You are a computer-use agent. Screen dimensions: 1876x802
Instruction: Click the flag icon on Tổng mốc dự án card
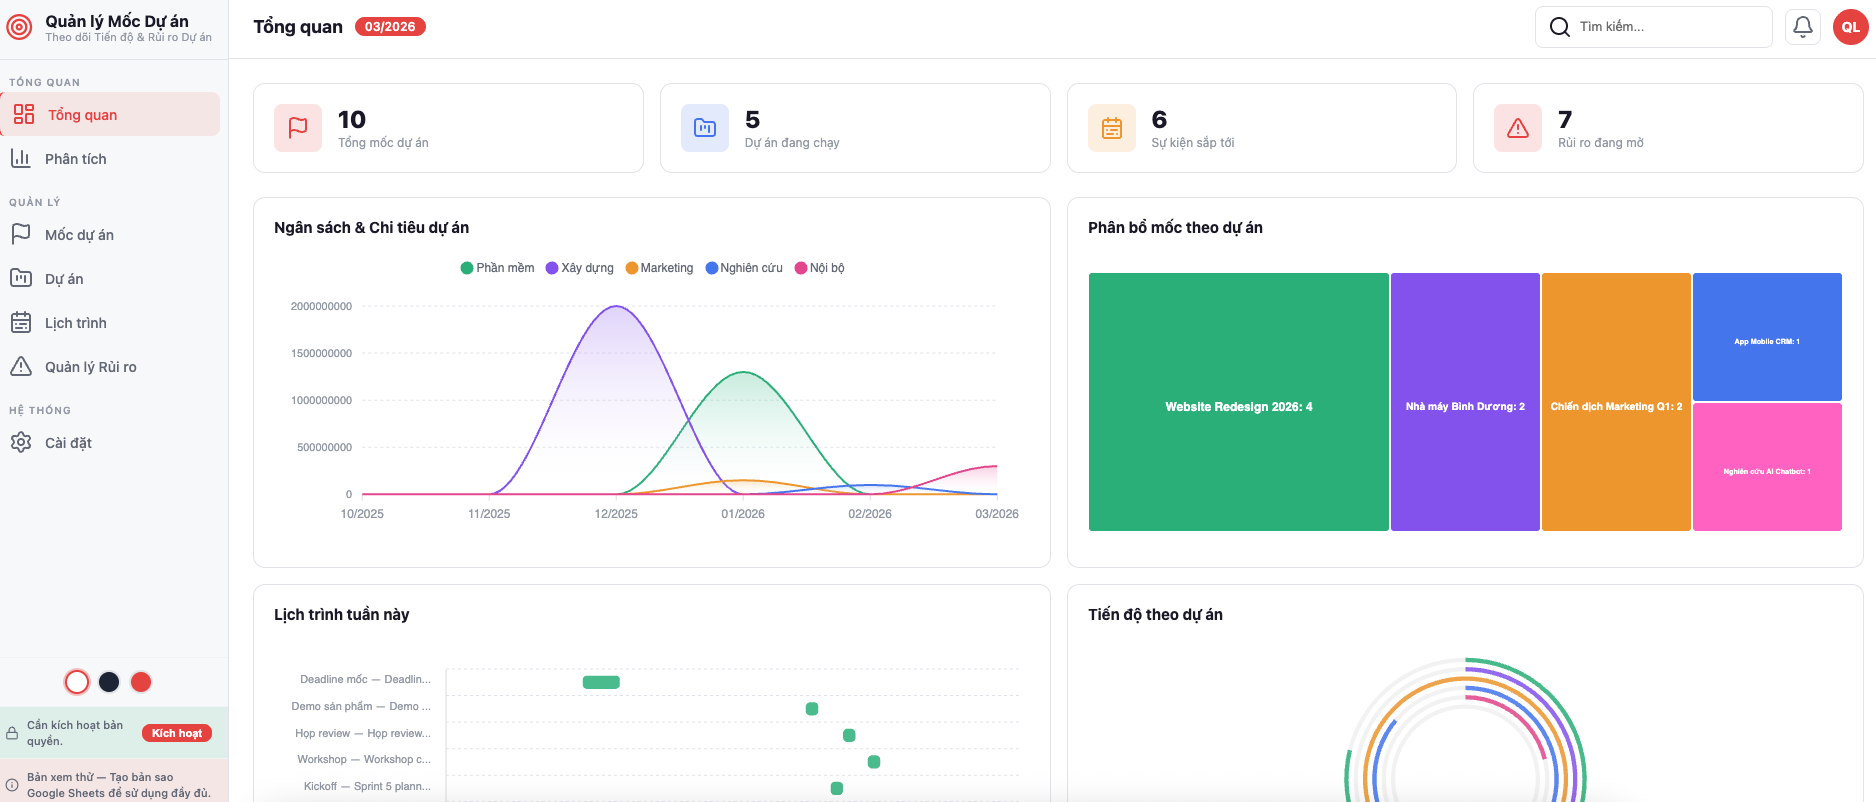pos(298,128)
